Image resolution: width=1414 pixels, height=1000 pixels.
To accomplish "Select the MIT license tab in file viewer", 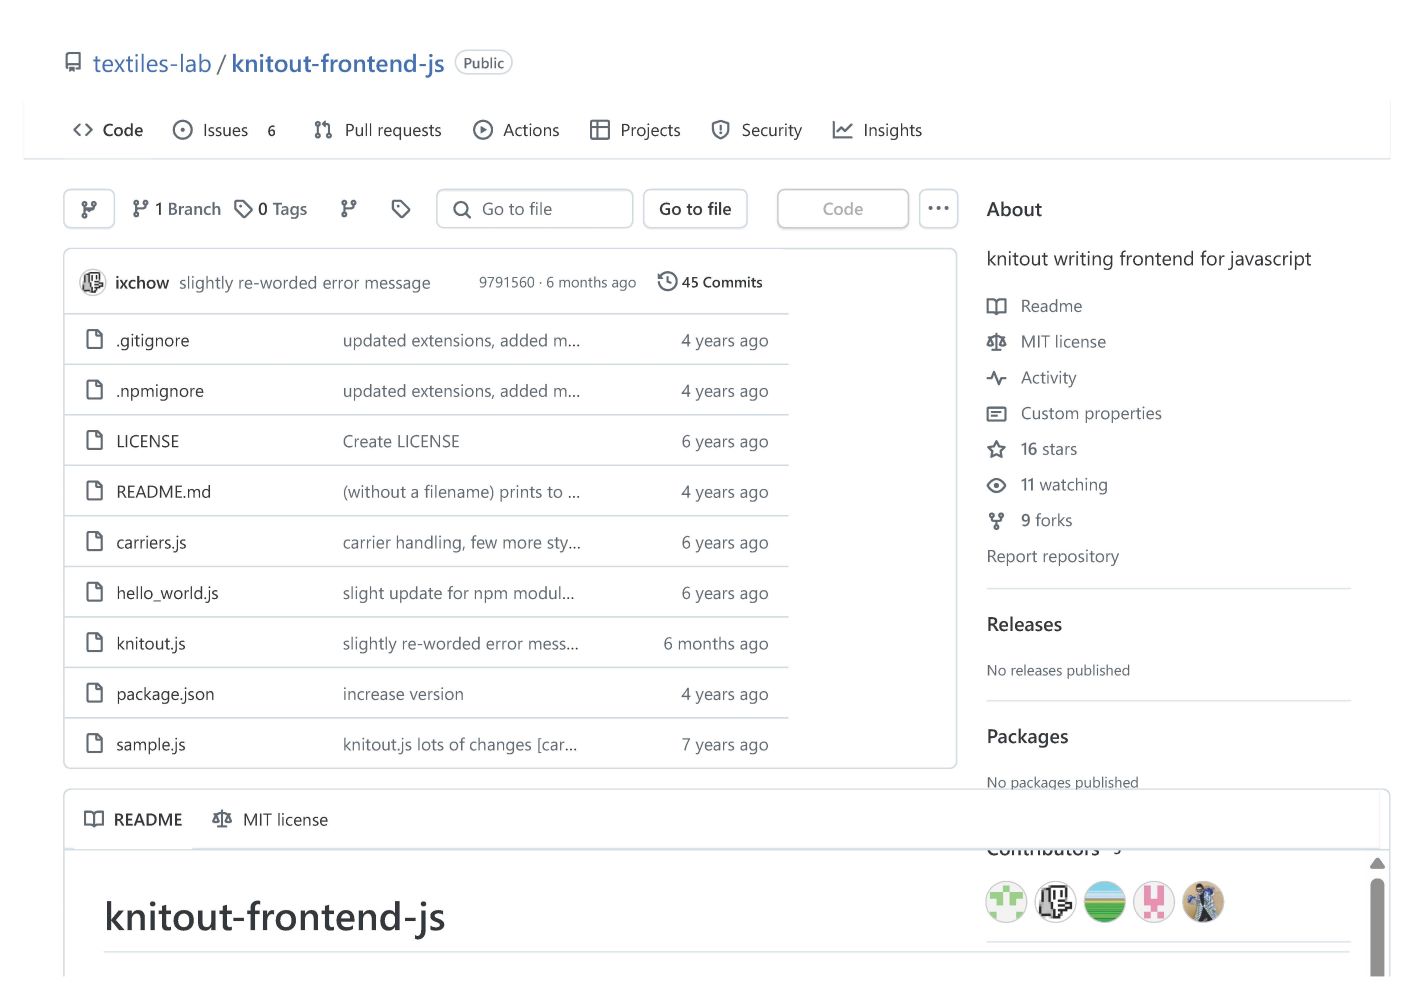I will 270,820.
